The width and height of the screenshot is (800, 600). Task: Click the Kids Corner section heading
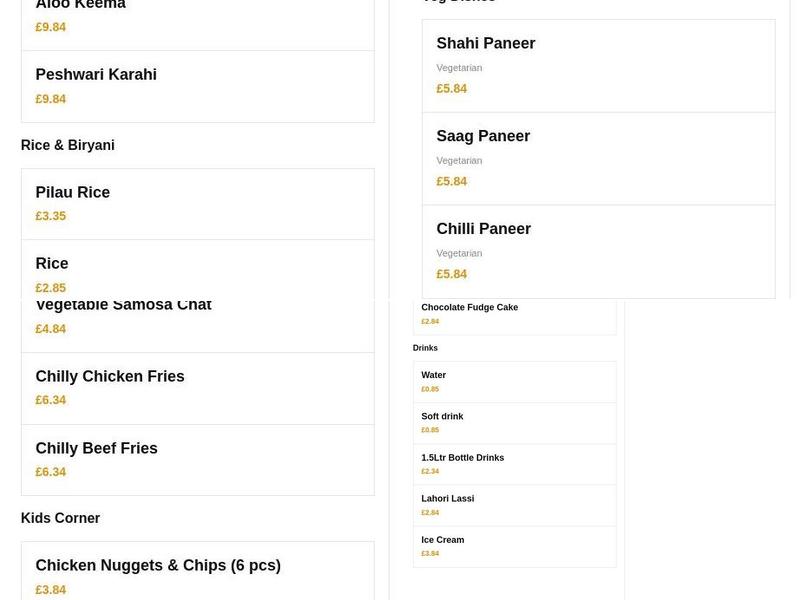(x=60, y=518)
